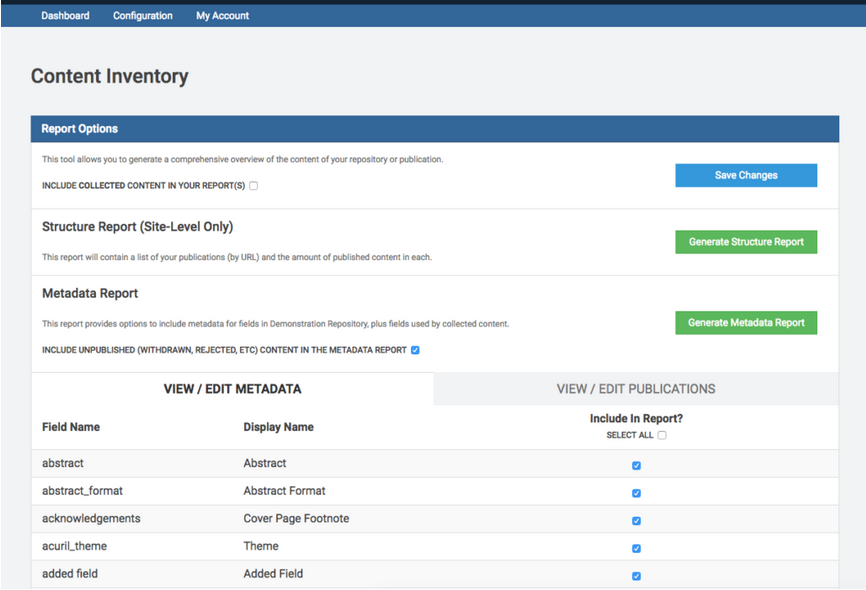Screen dimensions: 866x590
Task: Go to My Account
Action: pos(222,15)
